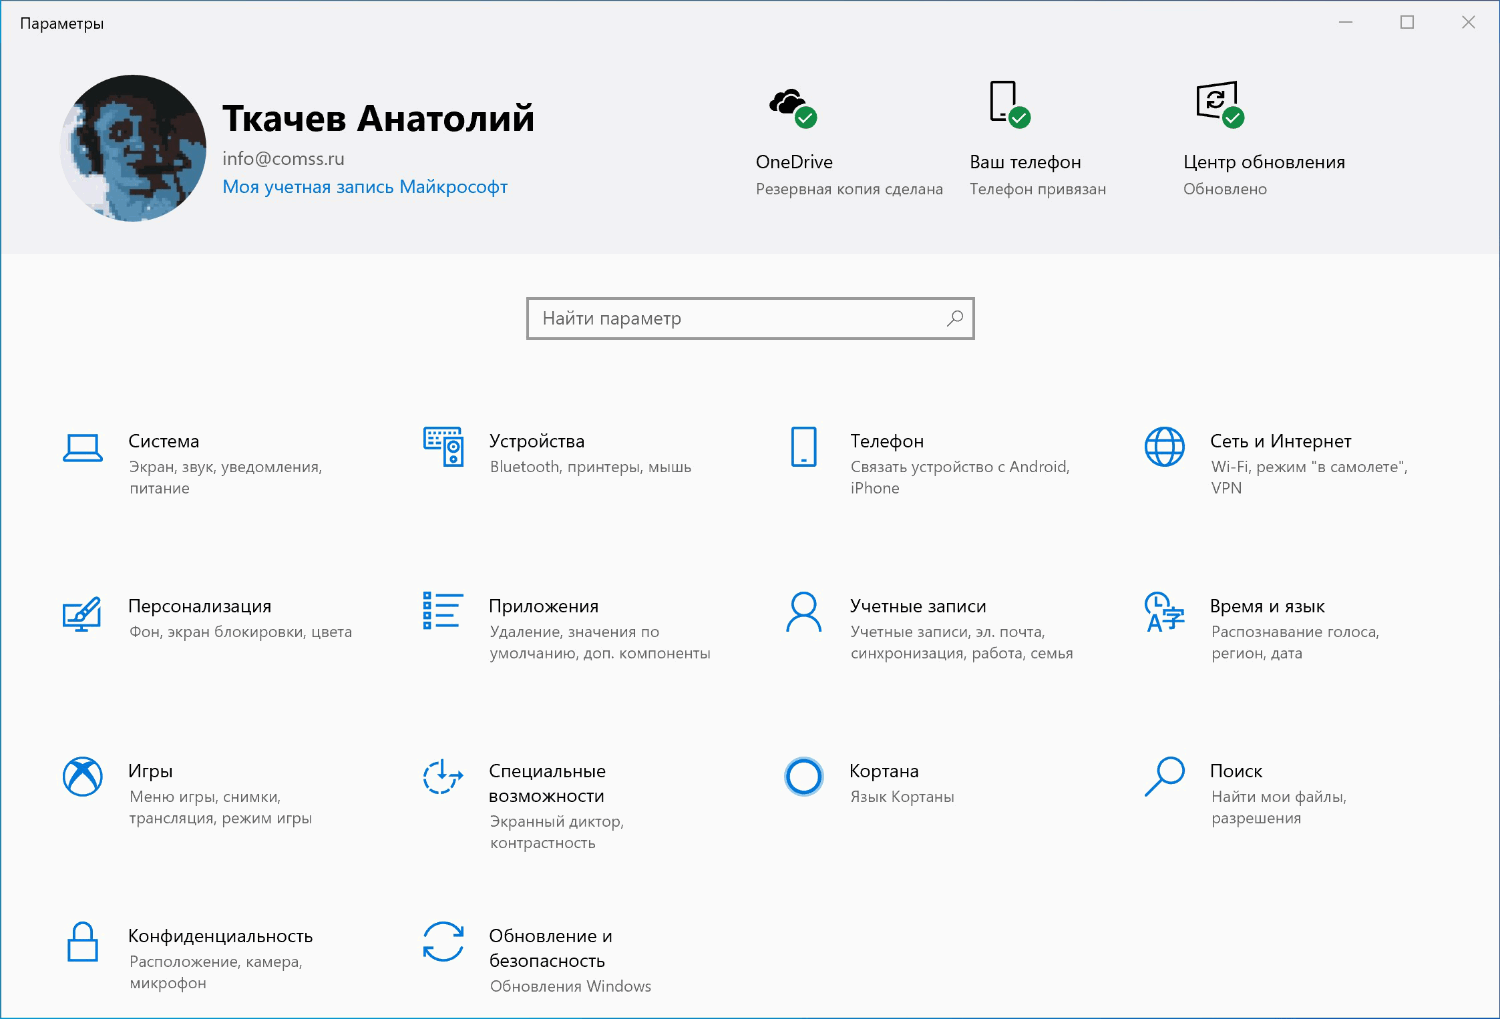Click the Кортана circle icon

tap(804, 777)
